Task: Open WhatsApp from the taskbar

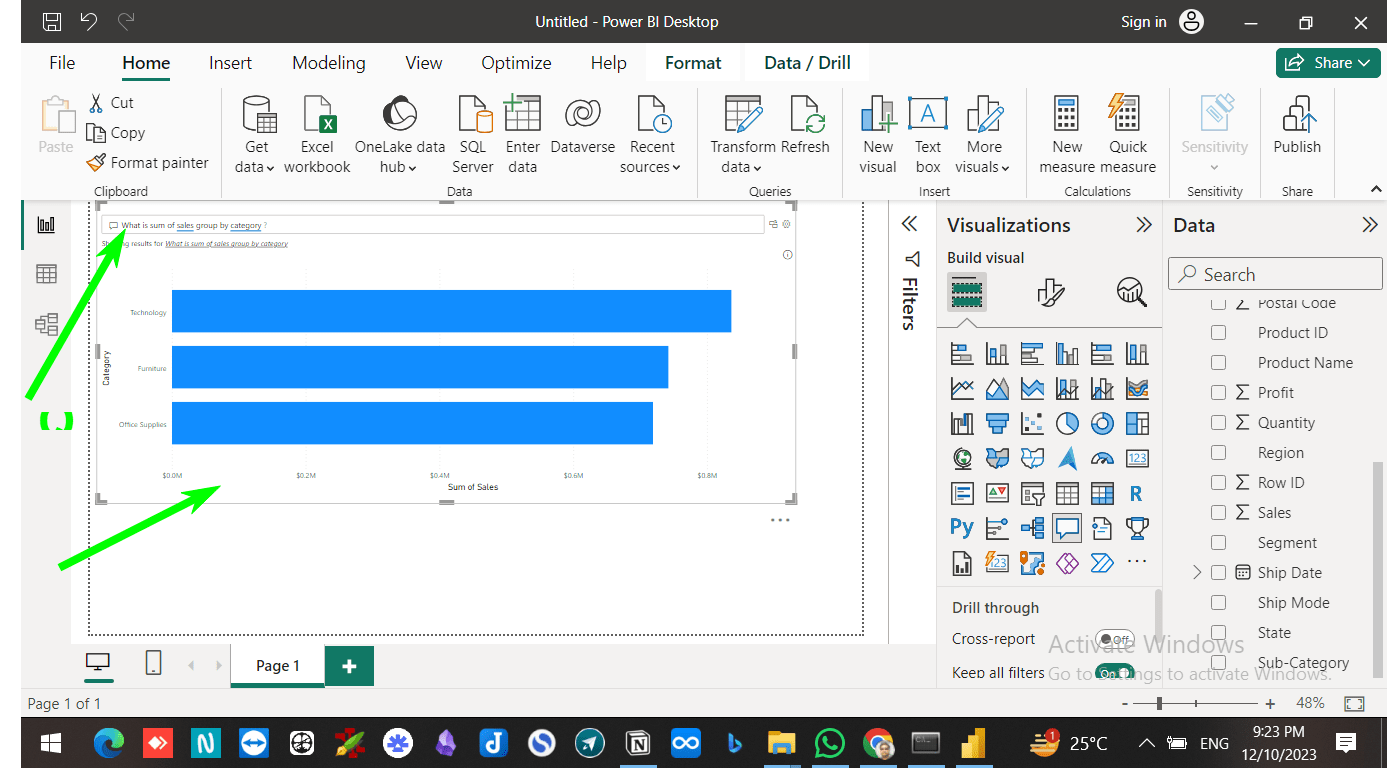Action: (x=829, y=743)
